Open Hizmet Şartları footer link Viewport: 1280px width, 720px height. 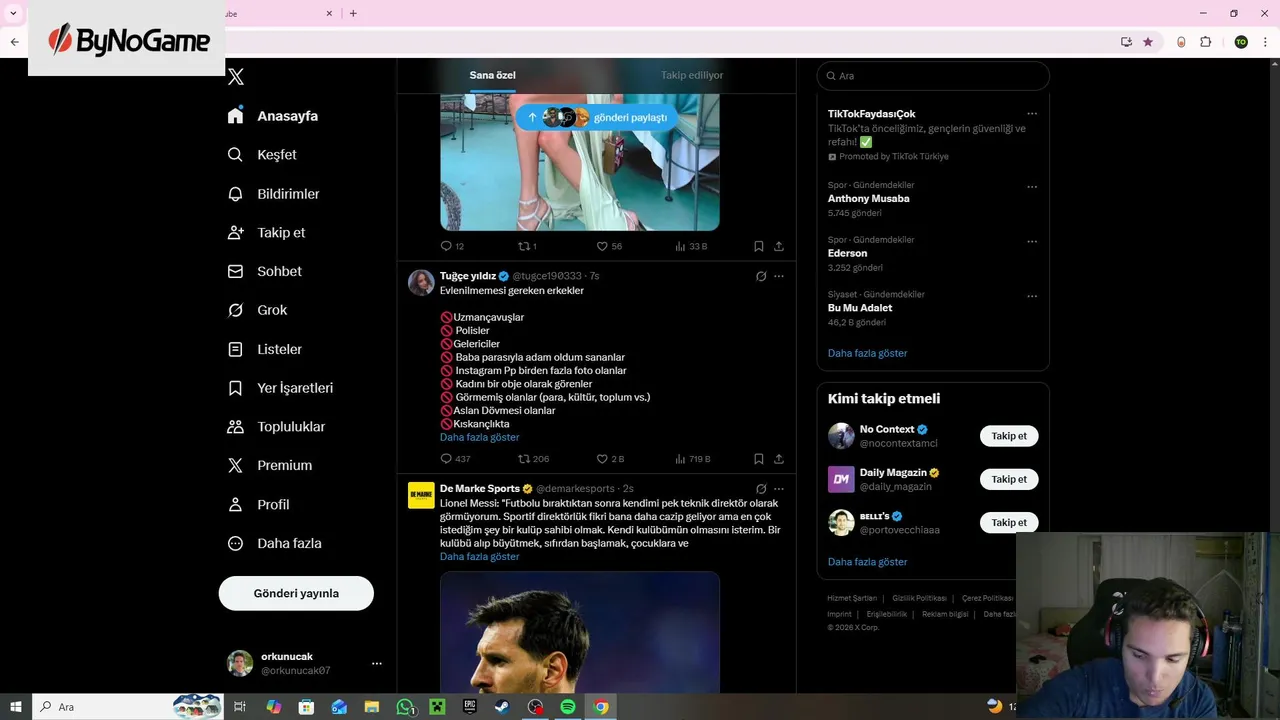852,598
